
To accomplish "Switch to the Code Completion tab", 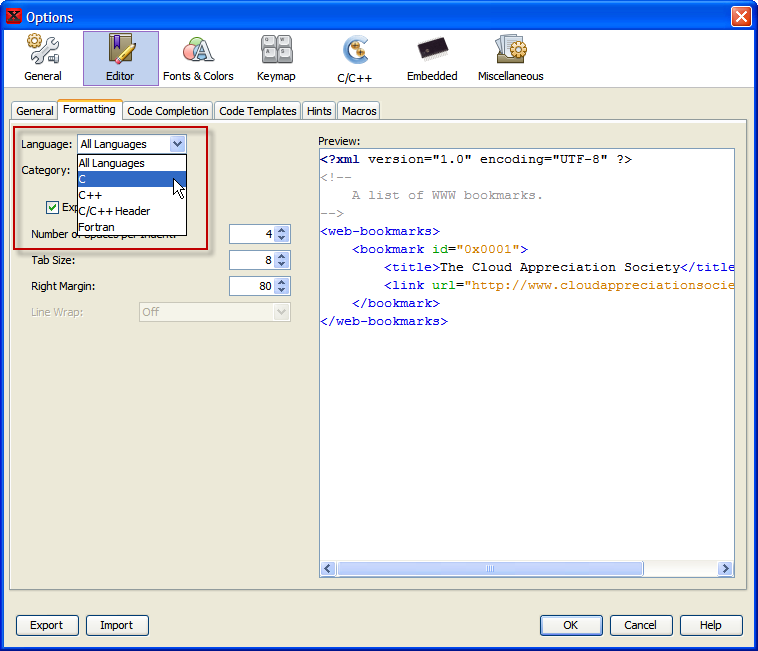I will pyautogui.click(x=168, y=111).
